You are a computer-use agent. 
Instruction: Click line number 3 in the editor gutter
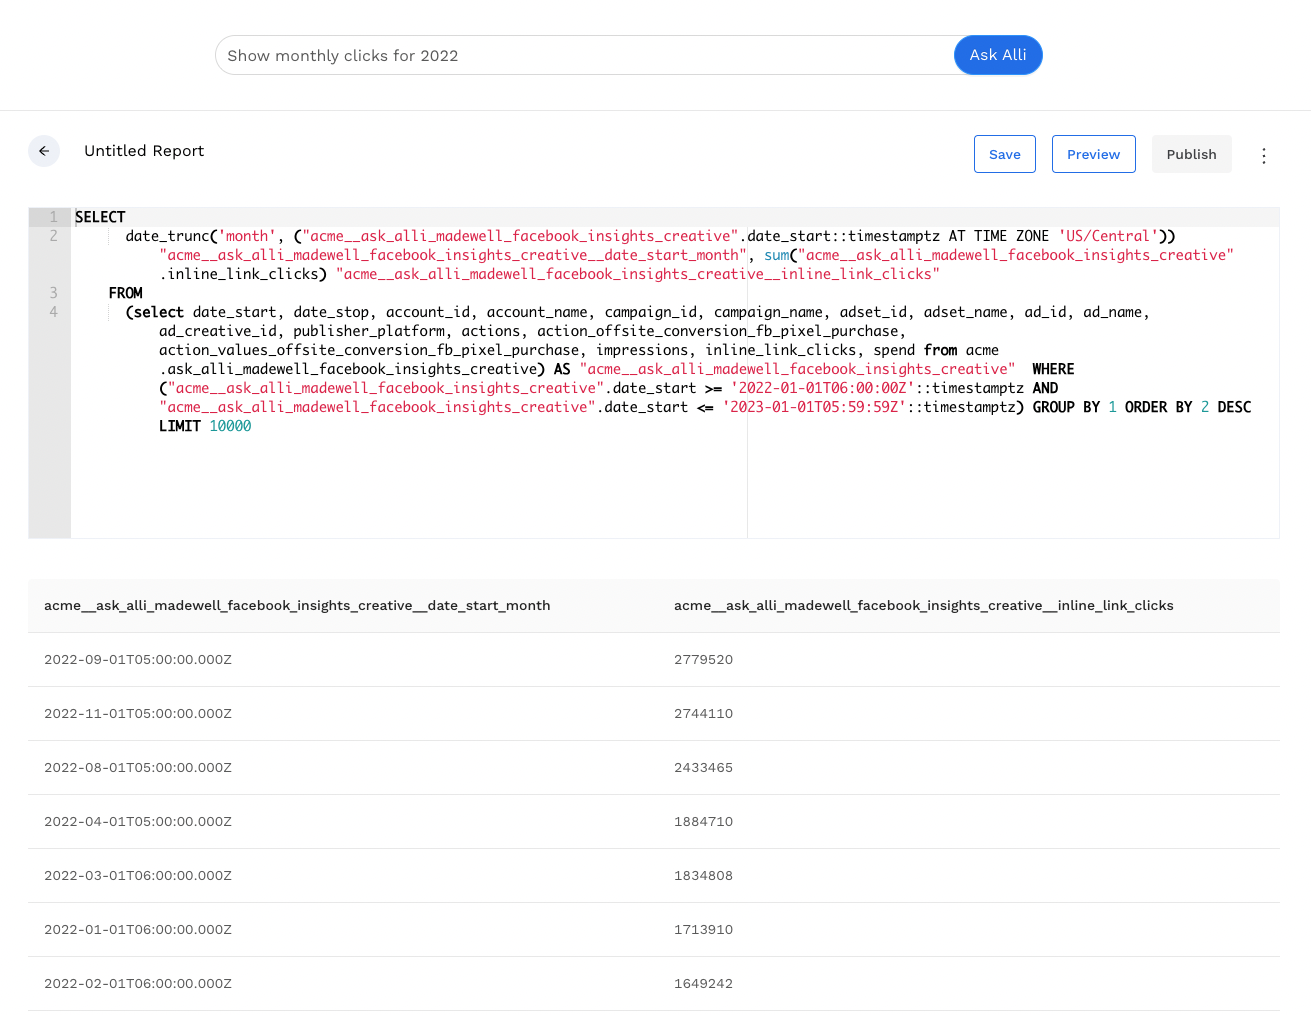[x=53, y=293]
